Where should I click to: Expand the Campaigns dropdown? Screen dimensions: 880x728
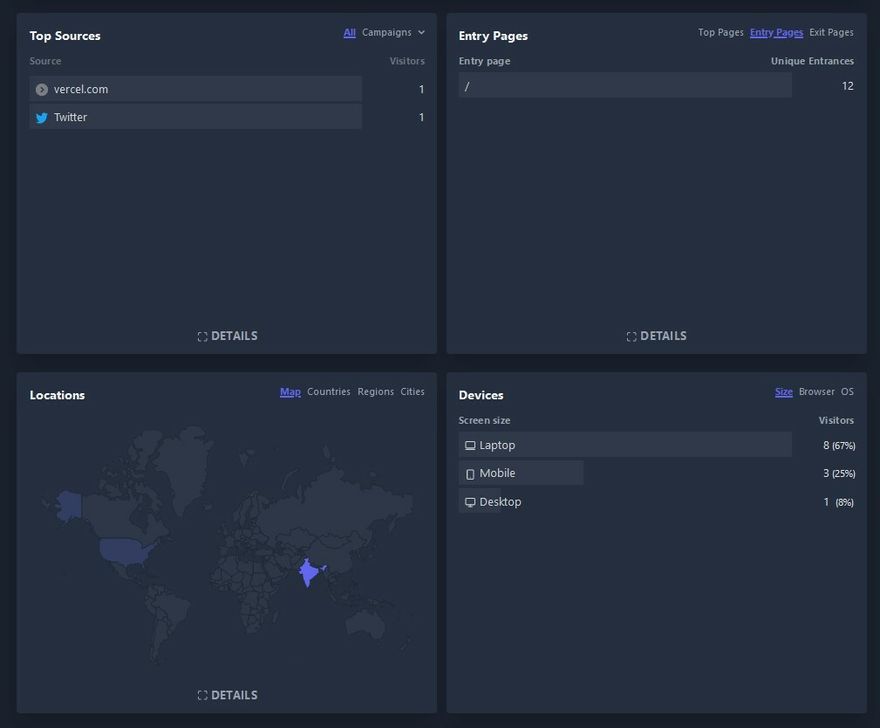coord(393,33)
